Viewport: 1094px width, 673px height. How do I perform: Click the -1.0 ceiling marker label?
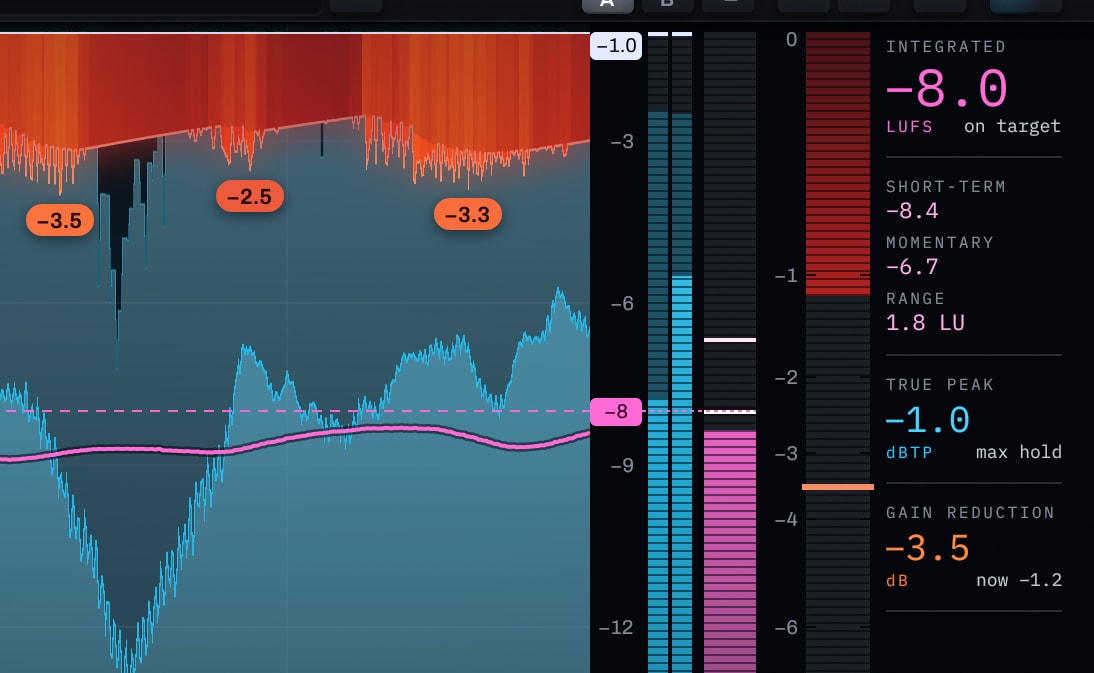616,46
